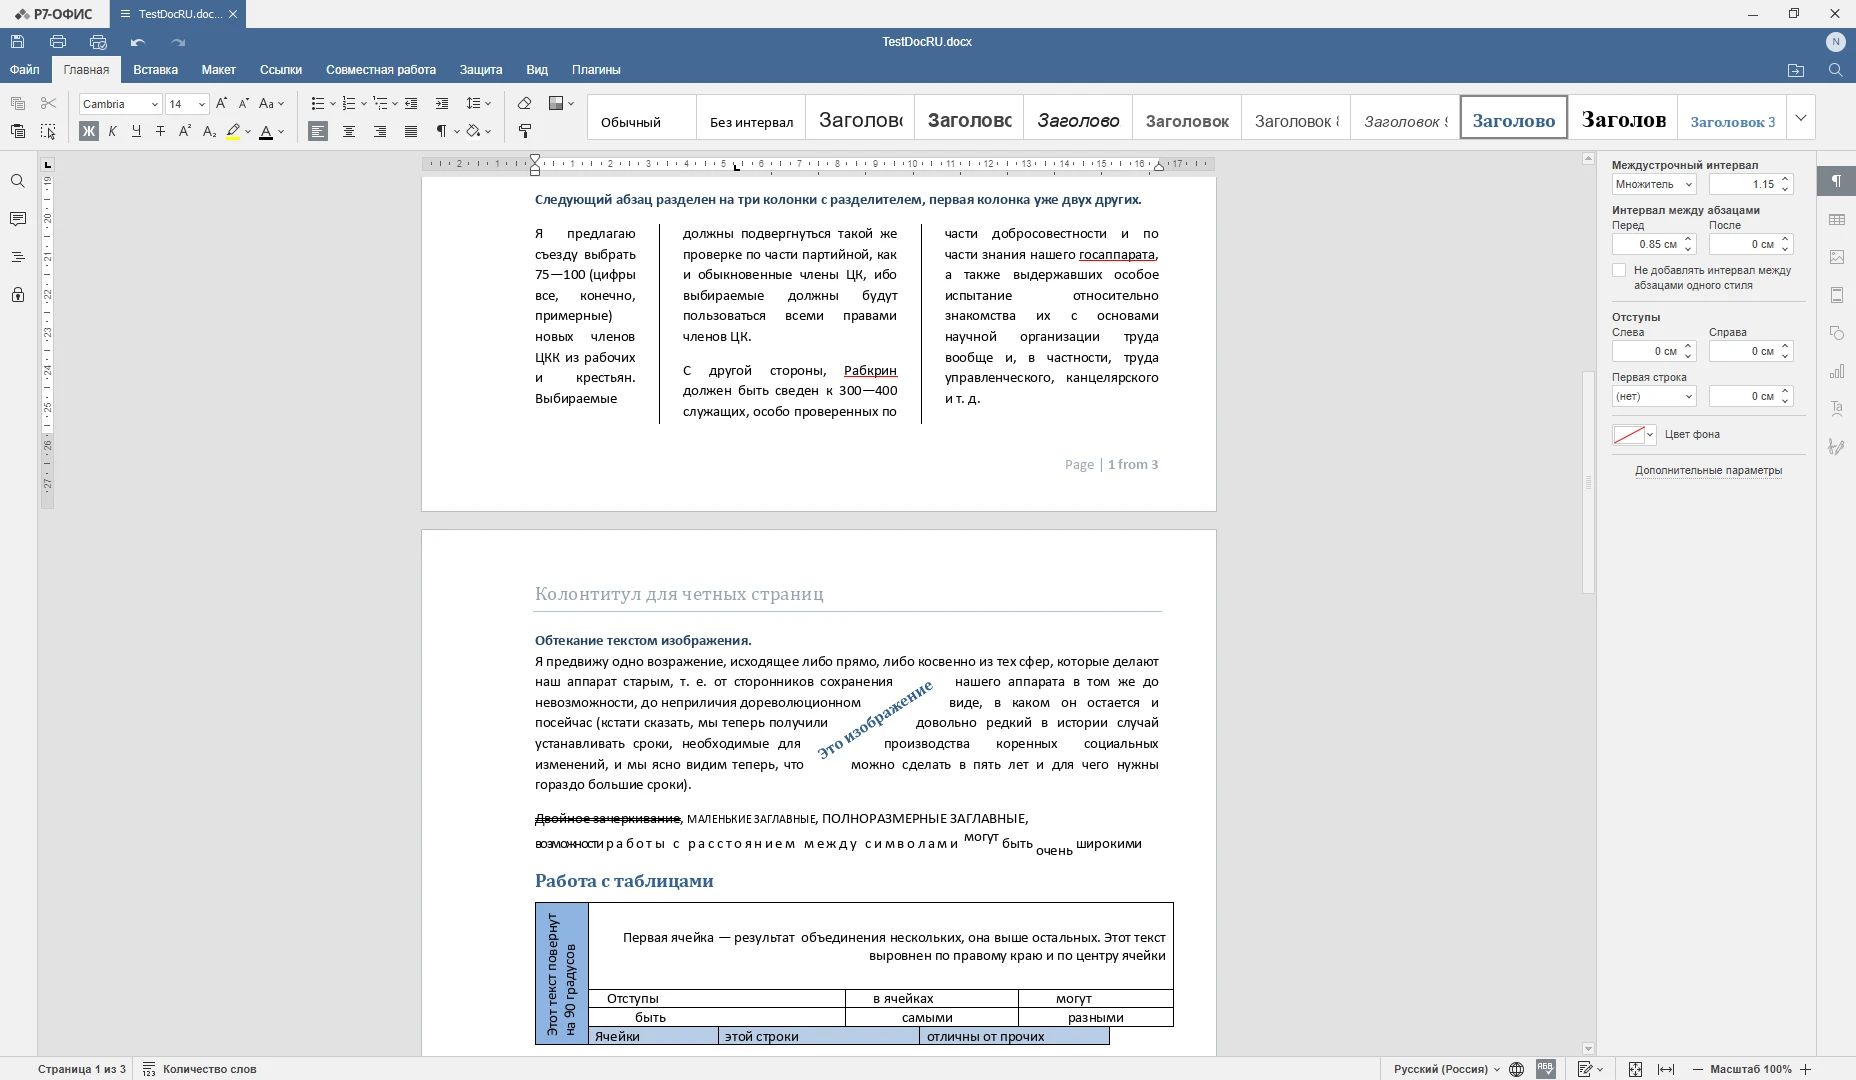Open the Navigation headings panel icon

17,257
